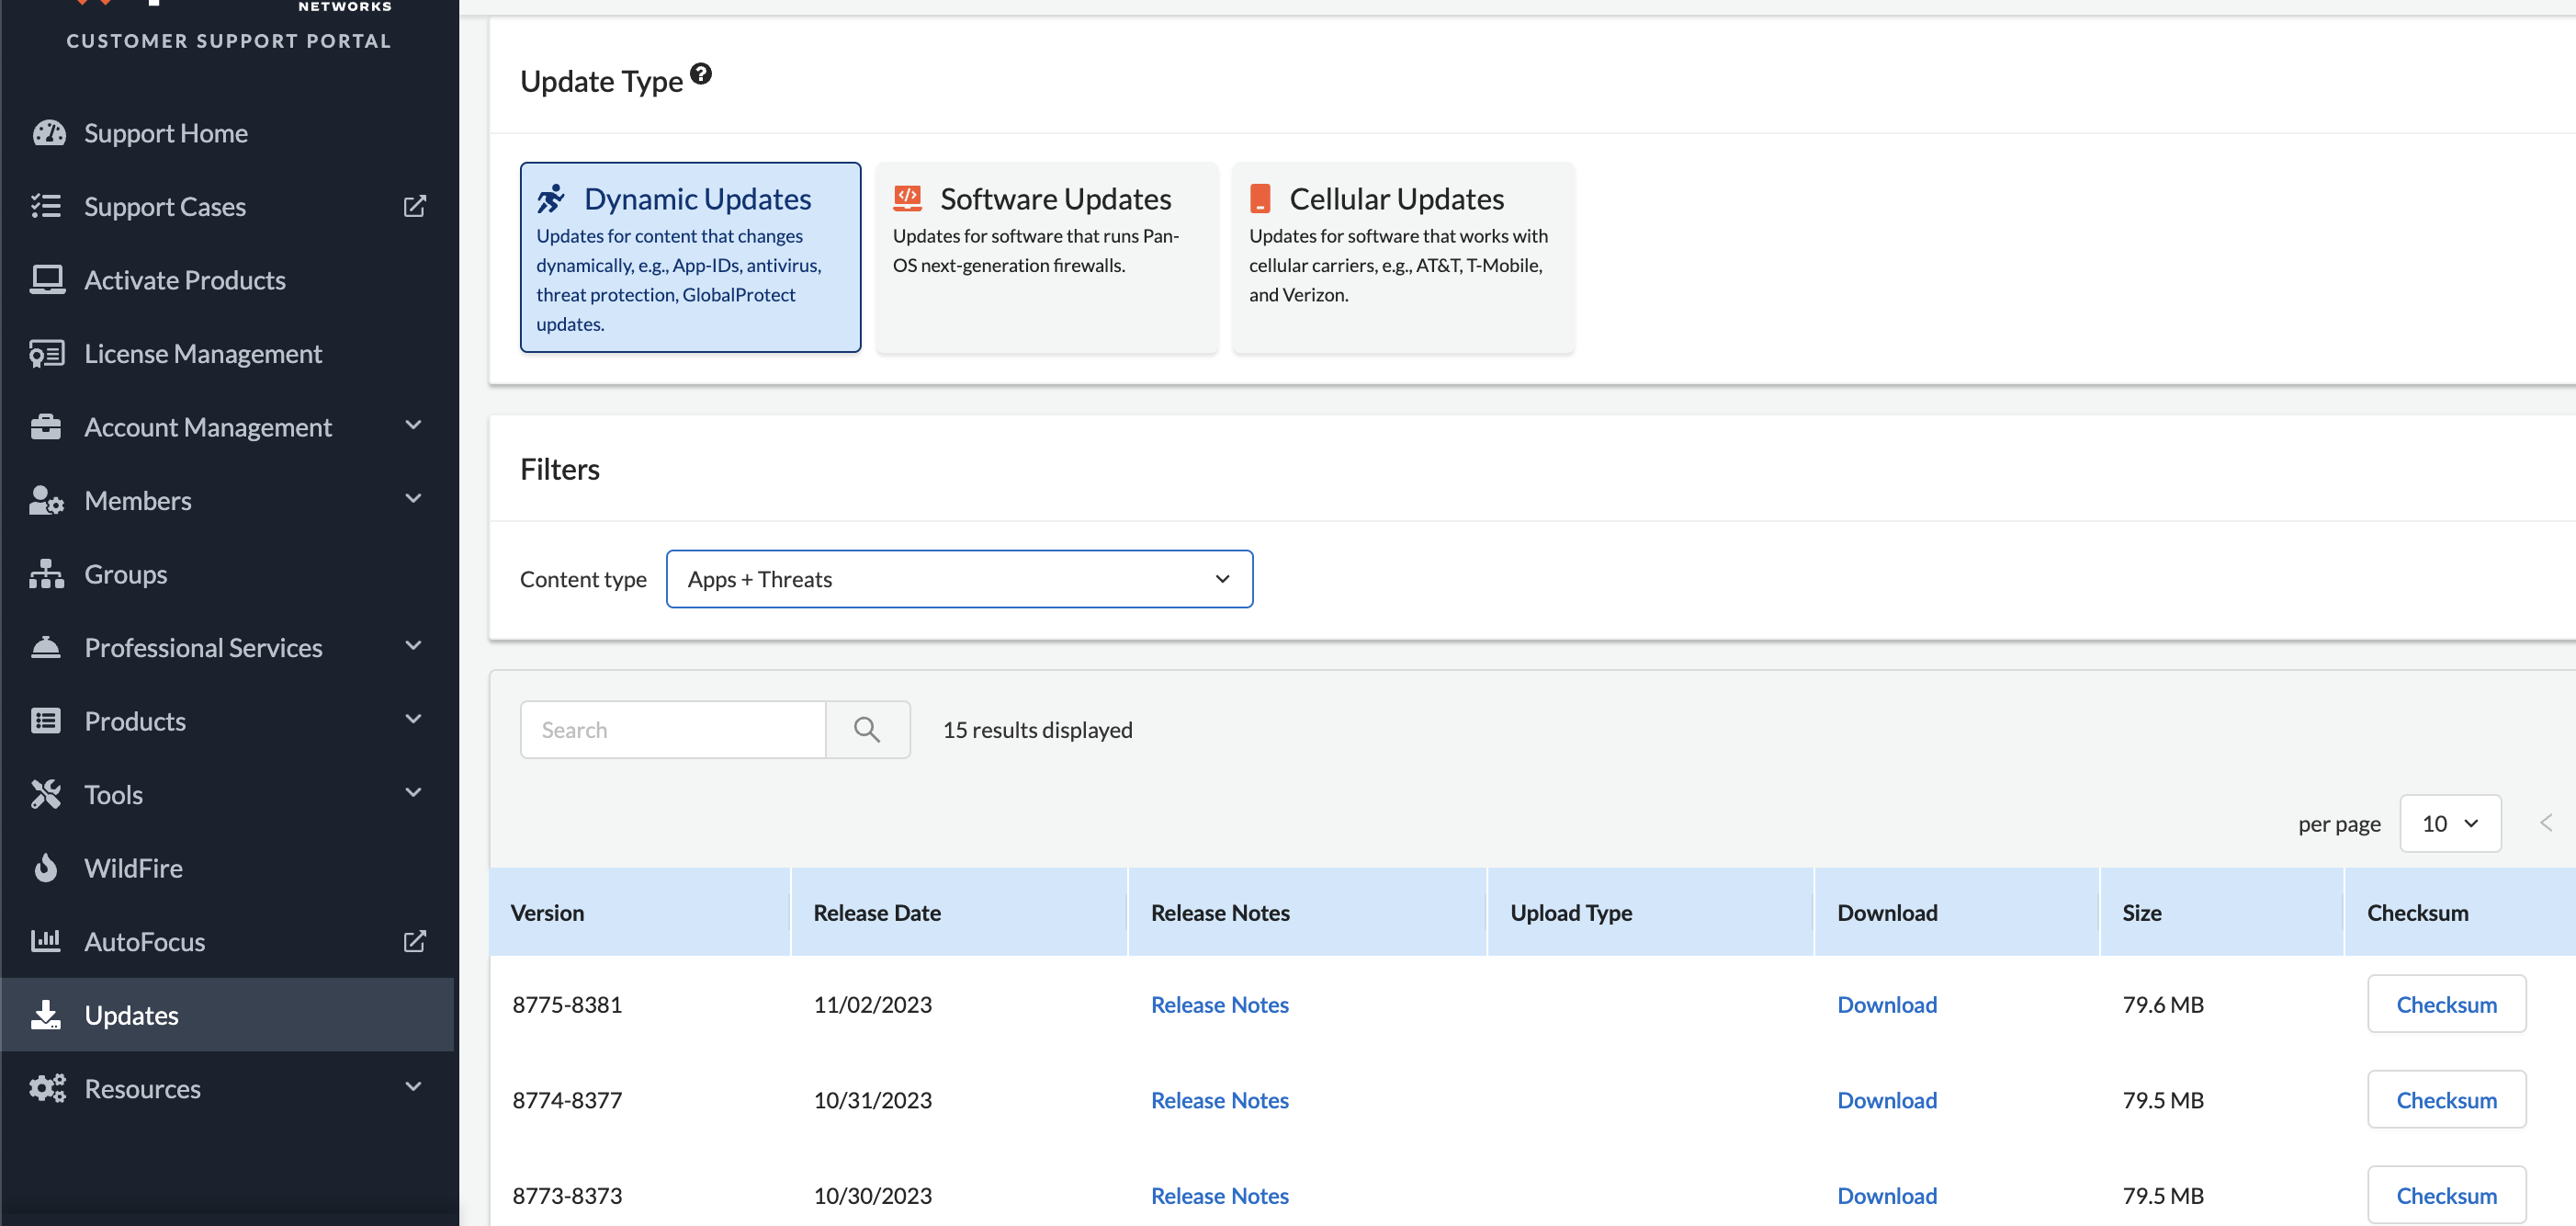Viewport: 2576px width, 1226px height.
Task: Click the Groups hierarchy icon in sidebar
Action: click(46, 574)
